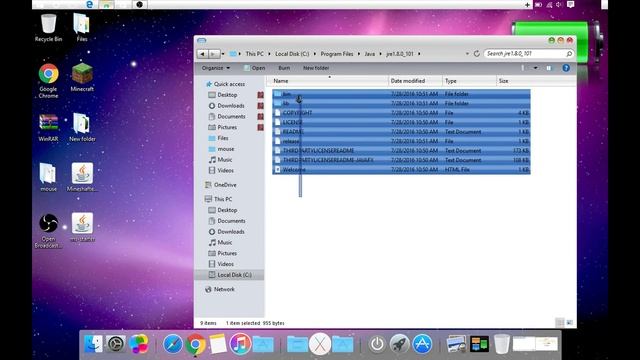Open the App Store icon in the dock
The height and width of the screenshot is (360, 640).
tap(422, 344)
